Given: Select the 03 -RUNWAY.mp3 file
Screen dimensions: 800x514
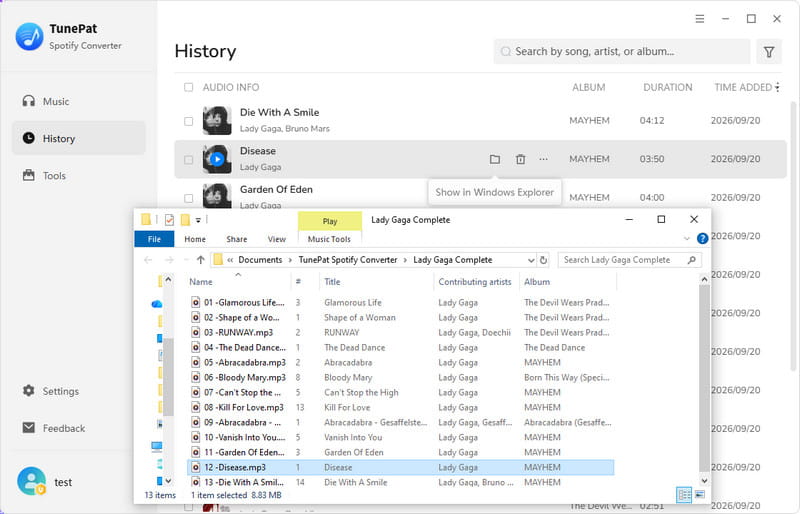Looking at the screenshot, I should (238, 332).
